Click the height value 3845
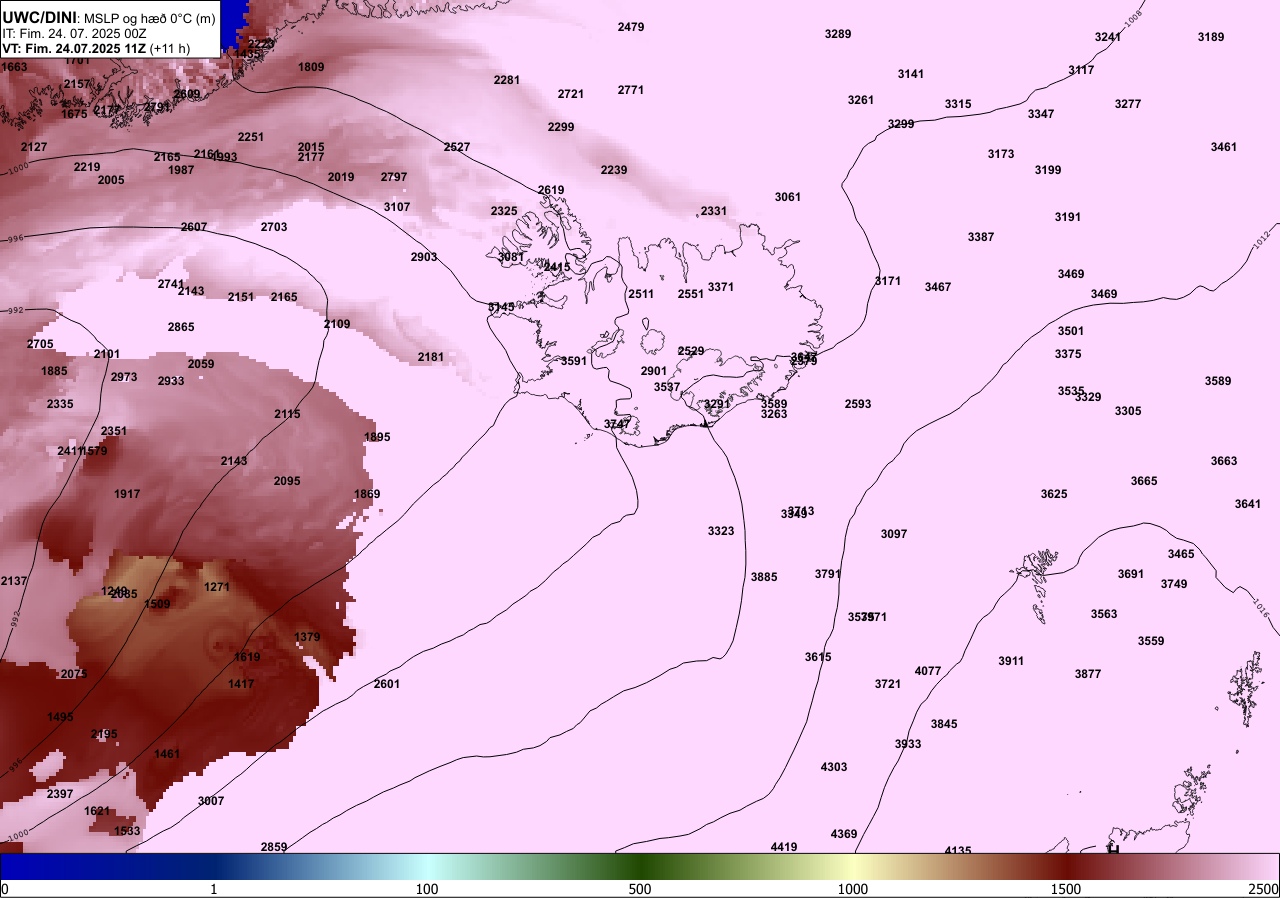This screenshot has height=898, width=1280. [x=944, y=724]
